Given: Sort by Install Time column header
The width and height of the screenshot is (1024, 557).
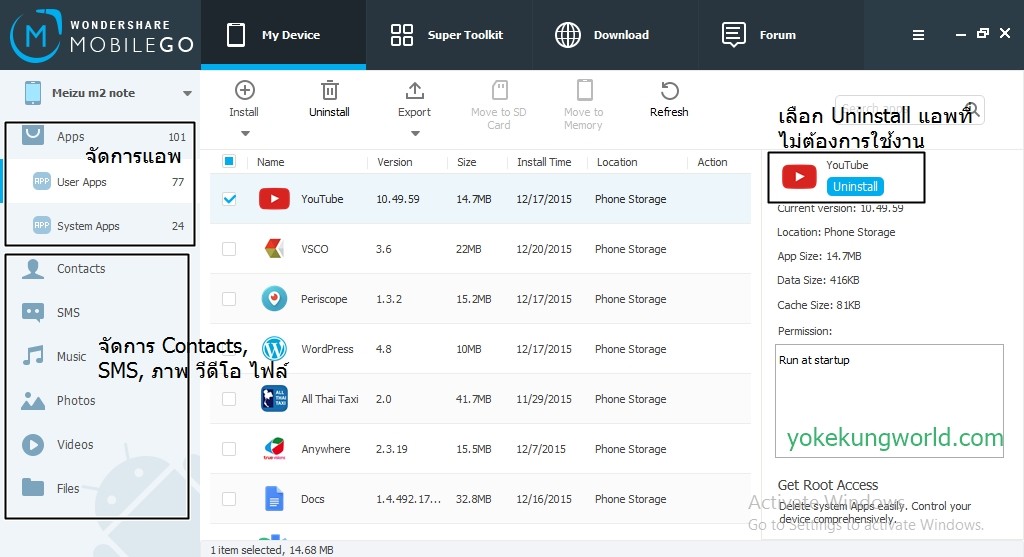Looking at the screenshot, I should [544, 162].
